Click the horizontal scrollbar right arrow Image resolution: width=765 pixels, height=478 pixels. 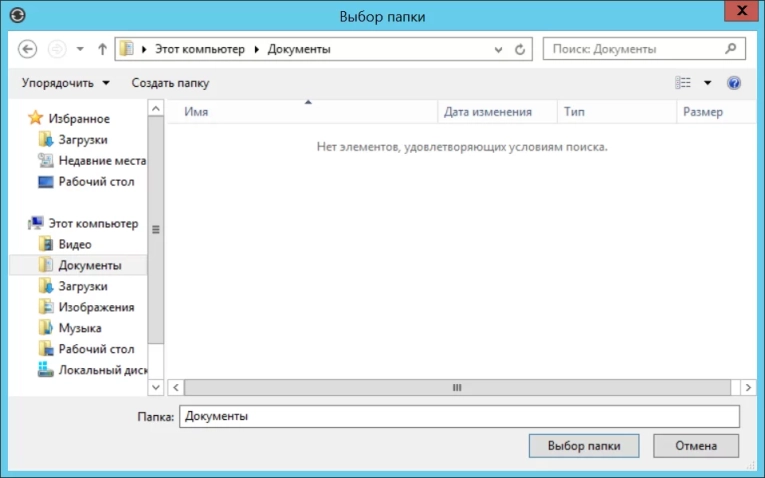tap(749, 387)
